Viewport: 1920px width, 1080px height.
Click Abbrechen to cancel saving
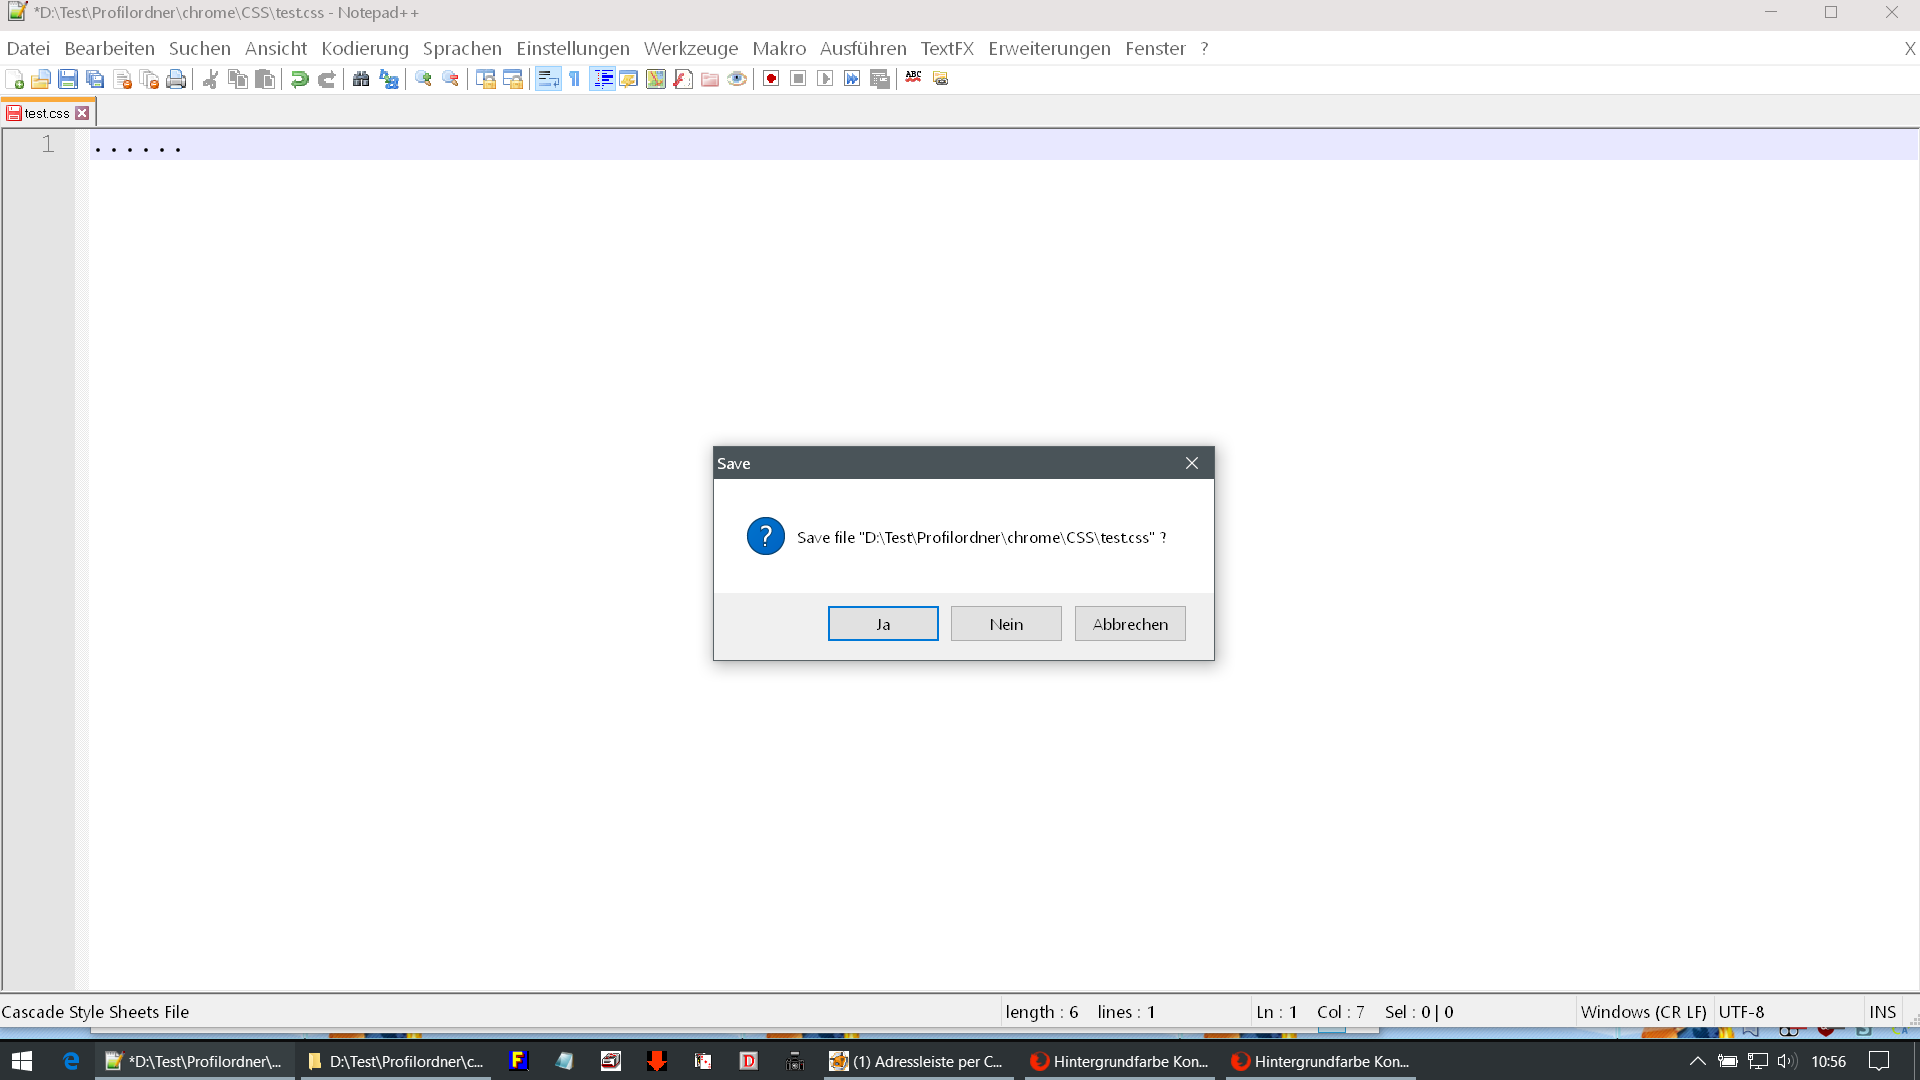pos(1130,624)
